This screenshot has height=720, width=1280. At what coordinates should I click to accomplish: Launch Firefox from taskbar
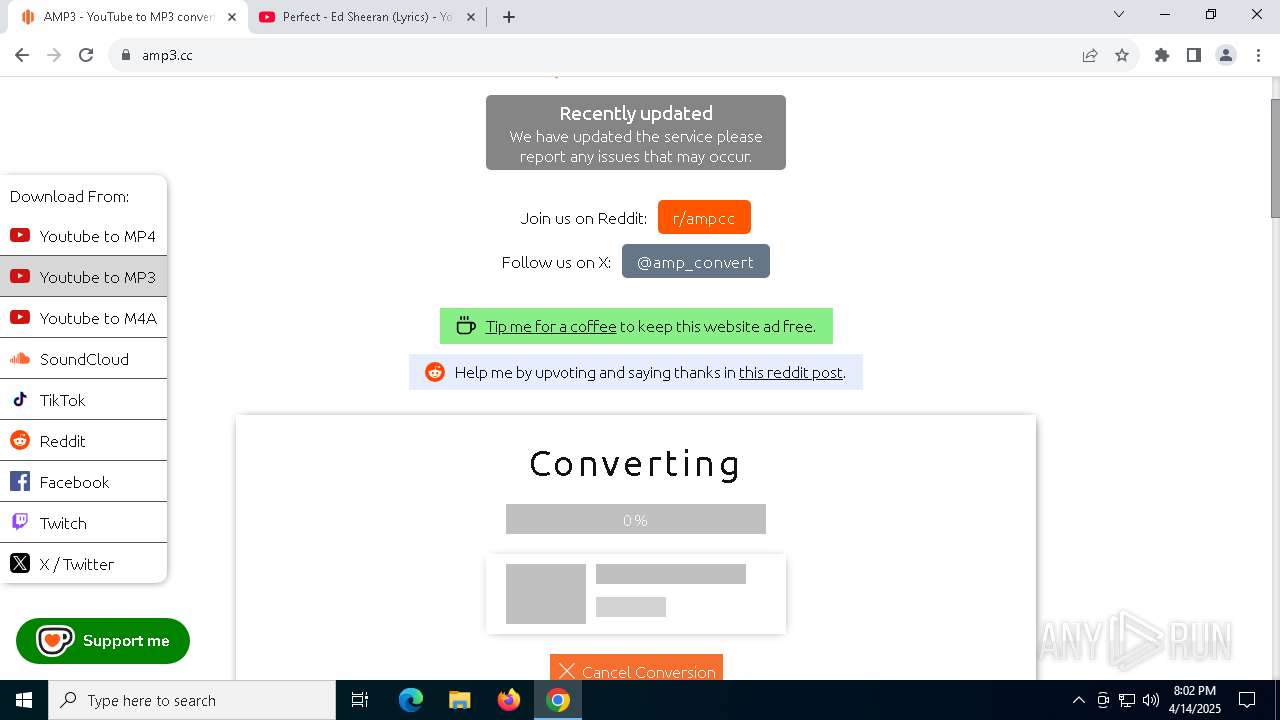pyautogui.click(x=509, y=700)
